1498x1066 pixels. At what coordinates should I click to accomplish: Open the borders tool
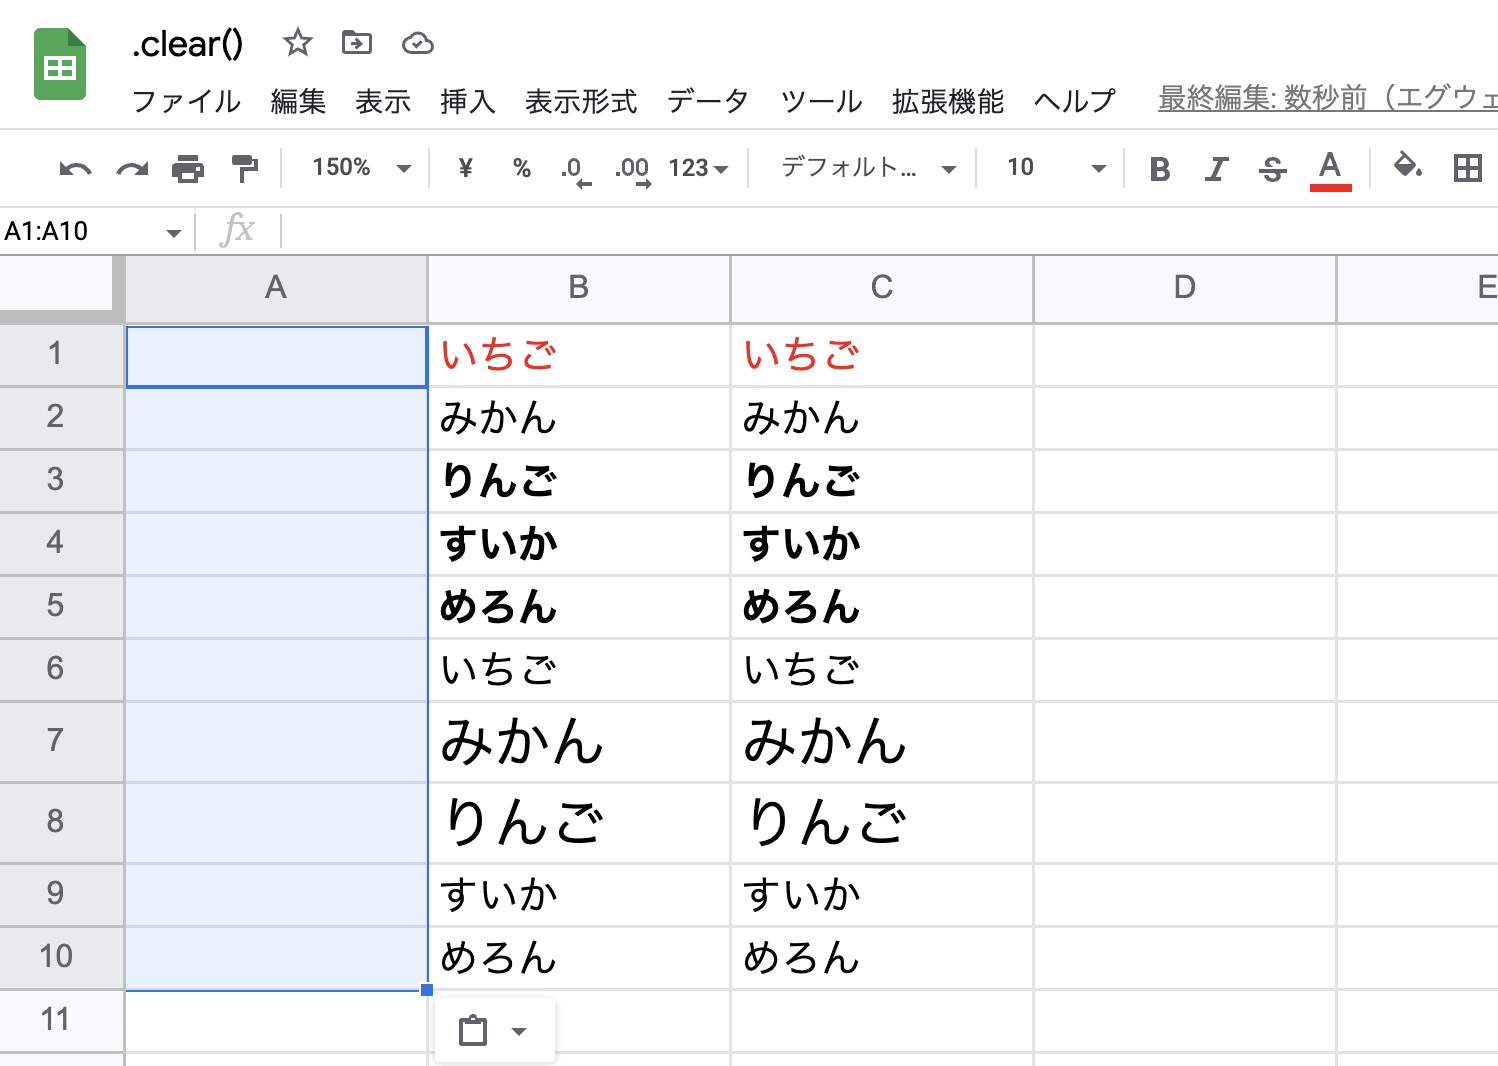pos(1467,168)
